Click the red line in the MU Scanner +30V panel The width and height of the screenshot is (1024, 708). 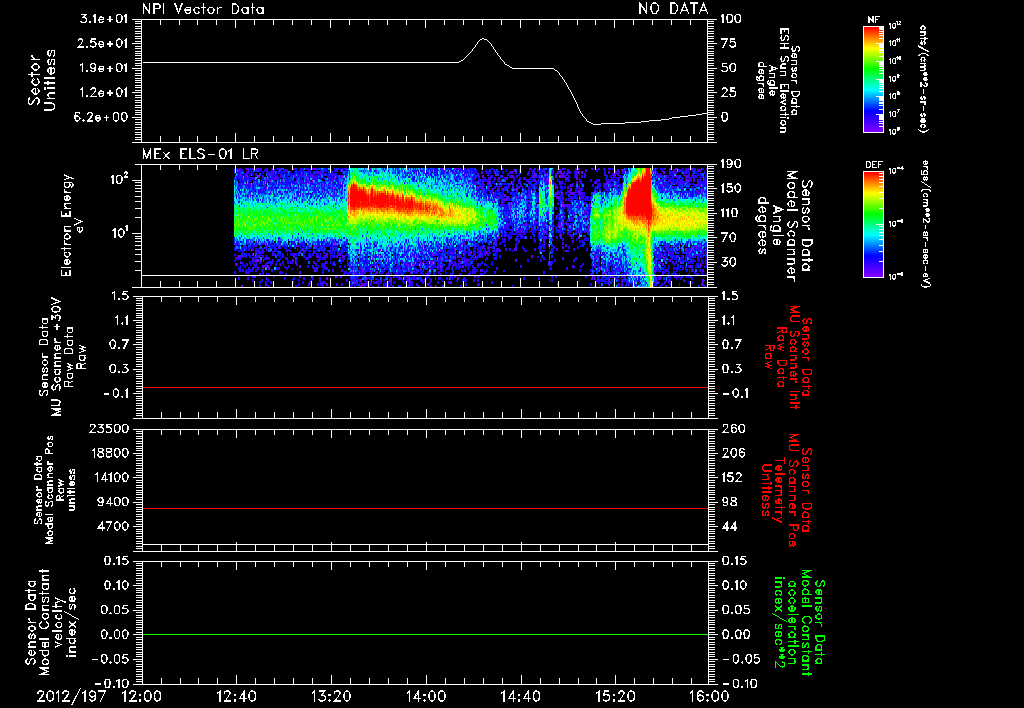coord(425,387)
